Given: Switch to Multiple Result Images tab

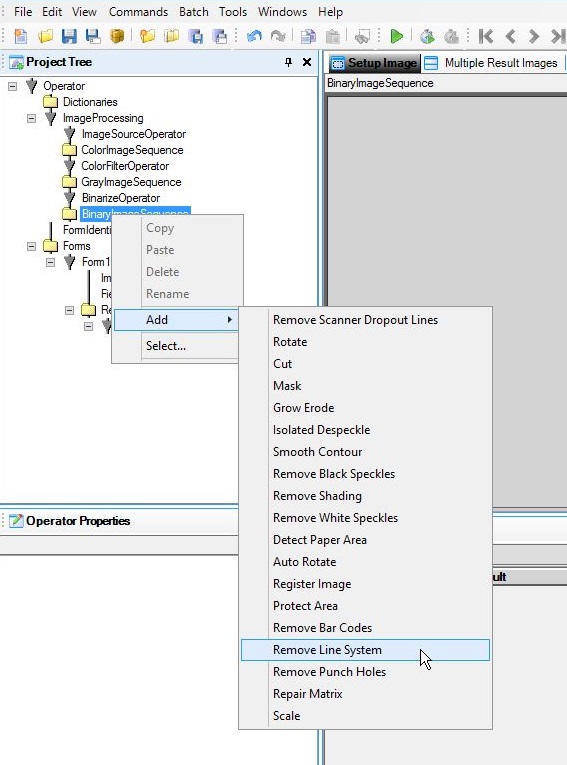Looking at the screenshot, I should tap(492, 63).
